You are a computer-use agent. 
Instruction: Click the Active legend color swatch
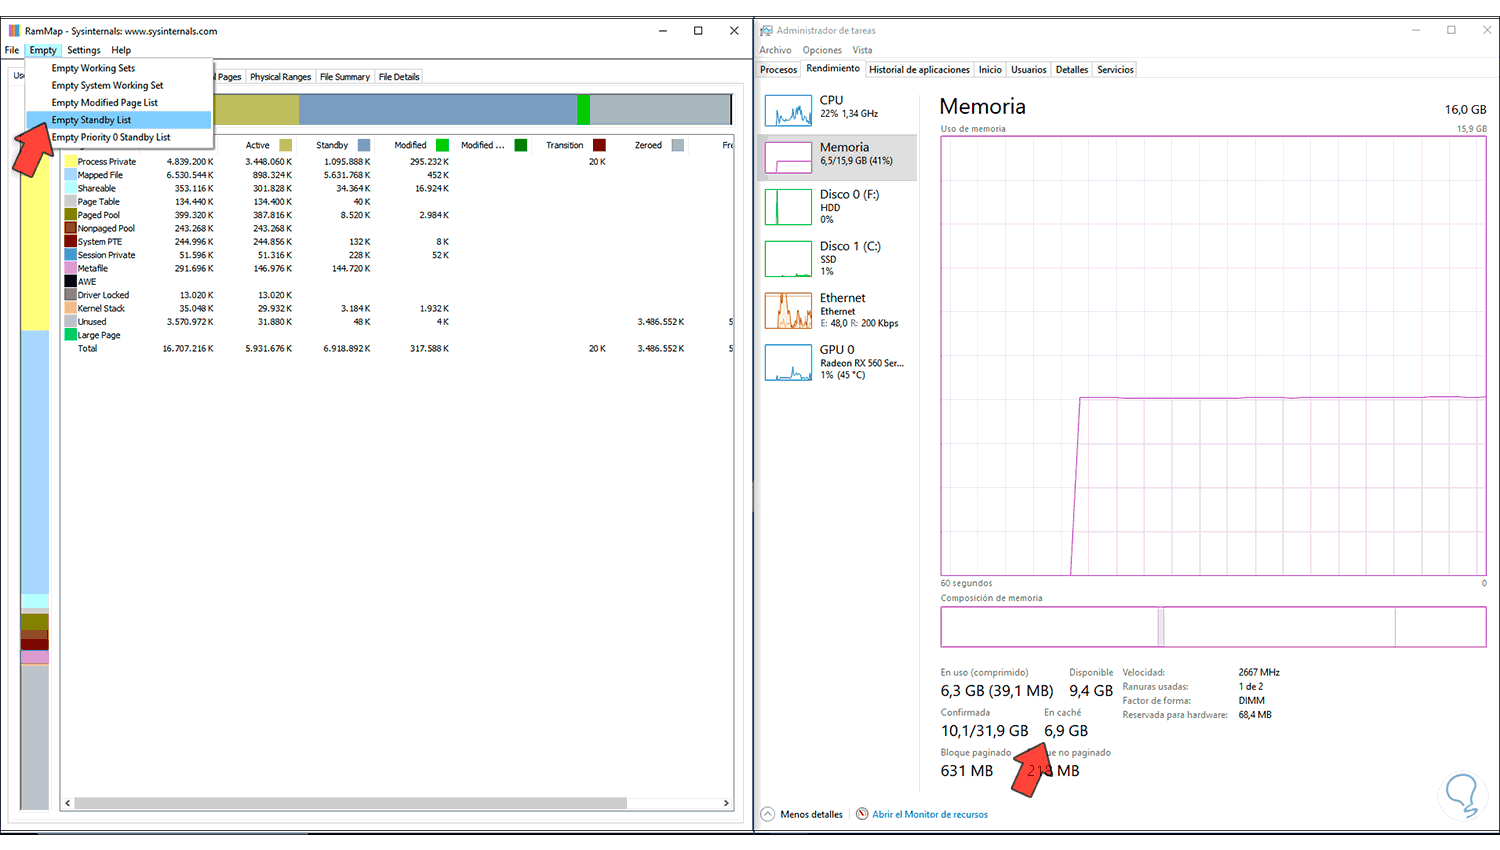click(x=286, y=145)
